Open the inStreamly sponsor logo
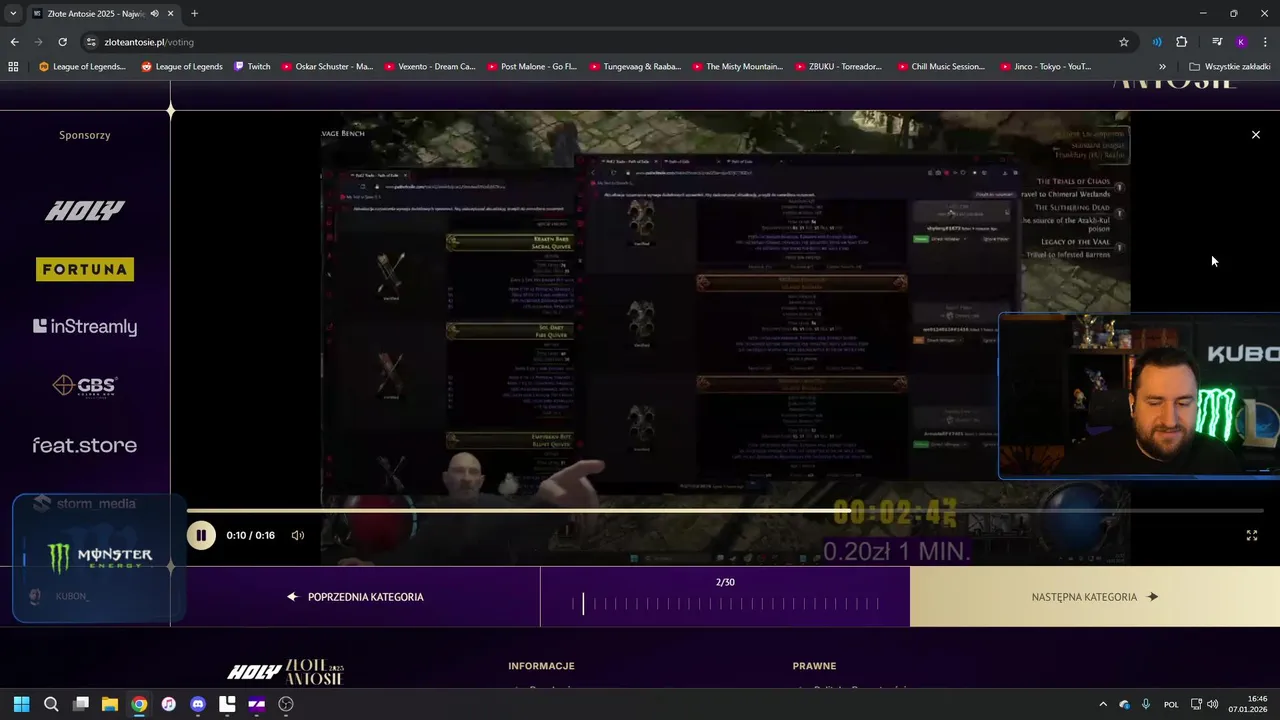Screen dimensions: 1280x720 (84, 327)
